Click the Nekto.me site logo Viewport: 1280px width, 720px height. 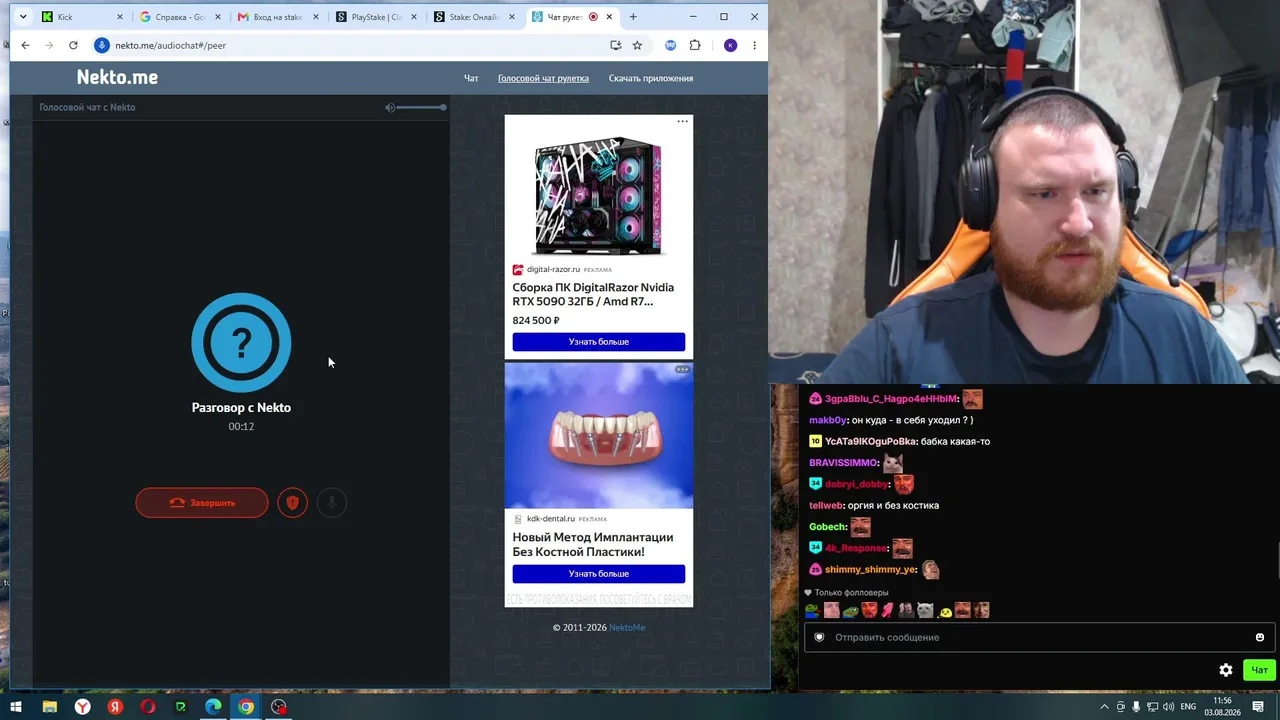coord(117,77)
